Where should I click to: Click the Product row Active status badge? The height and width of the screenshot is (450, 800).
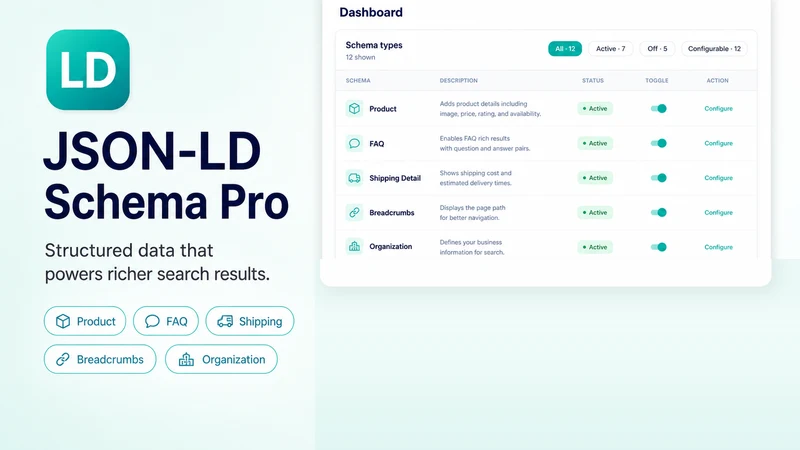[595, 109]
